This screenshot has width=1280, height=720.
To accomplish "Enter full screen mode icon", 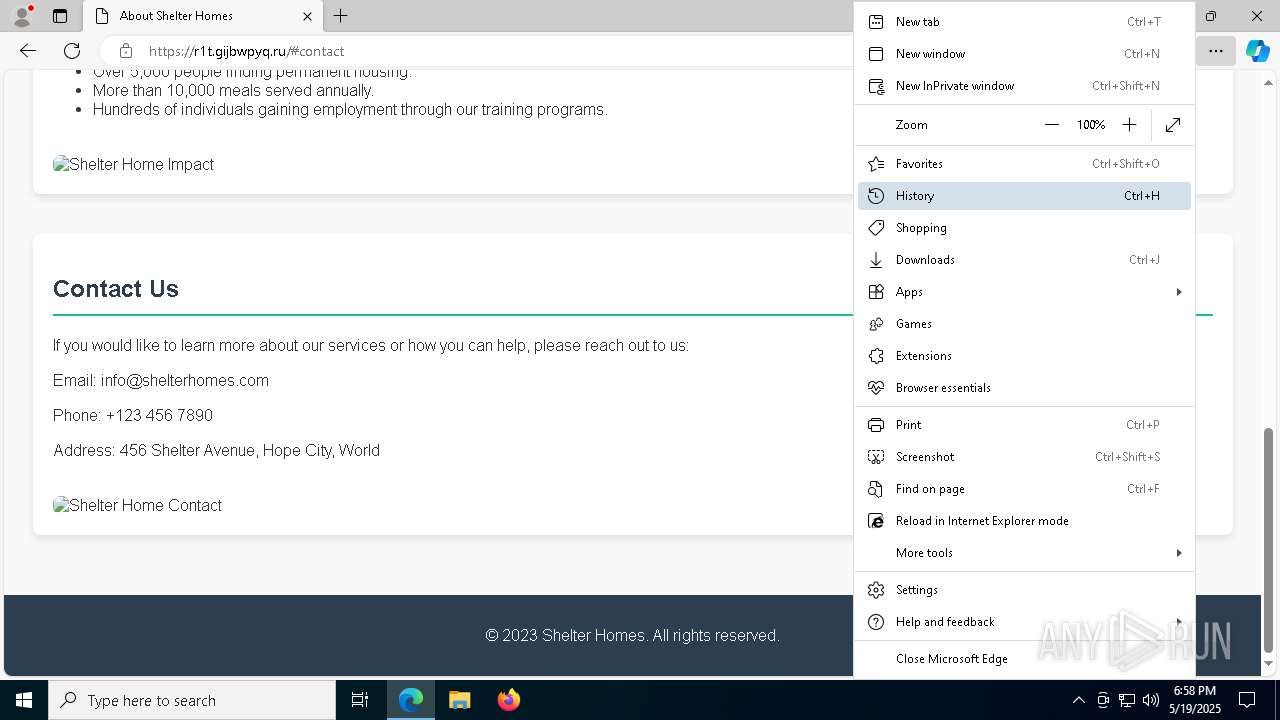I will click(1173, 125).
